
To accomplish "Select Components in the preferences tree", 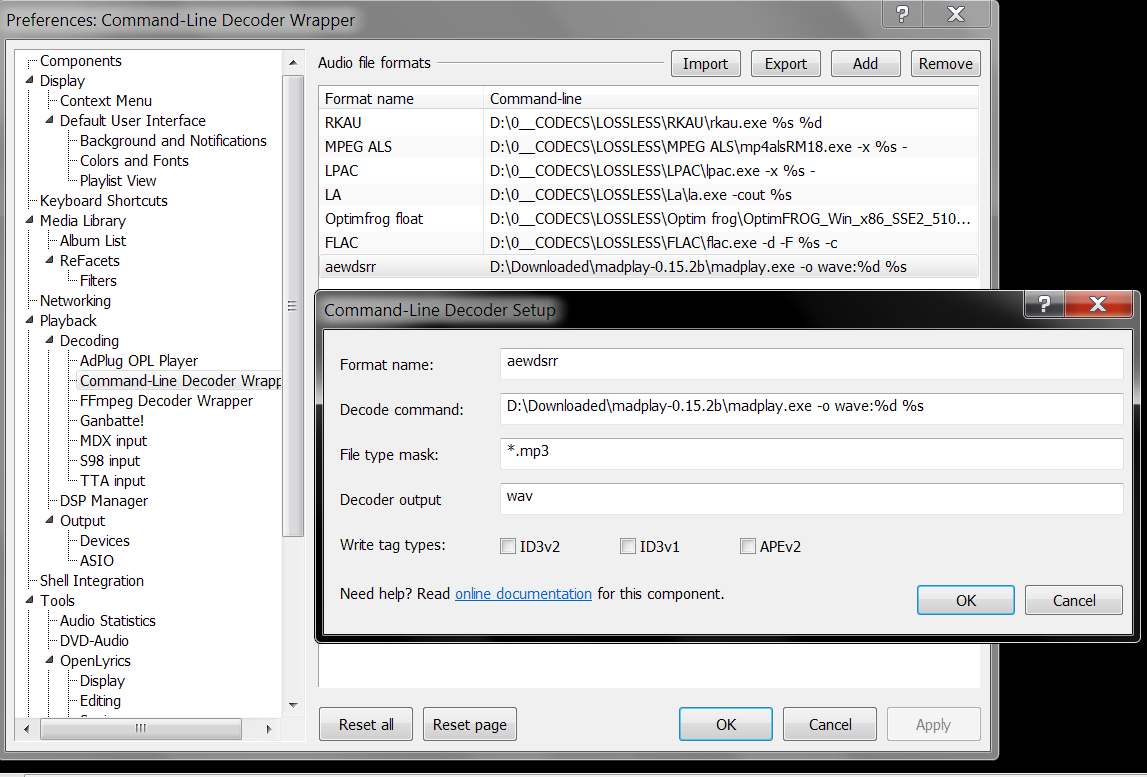I will coord(80,61).
